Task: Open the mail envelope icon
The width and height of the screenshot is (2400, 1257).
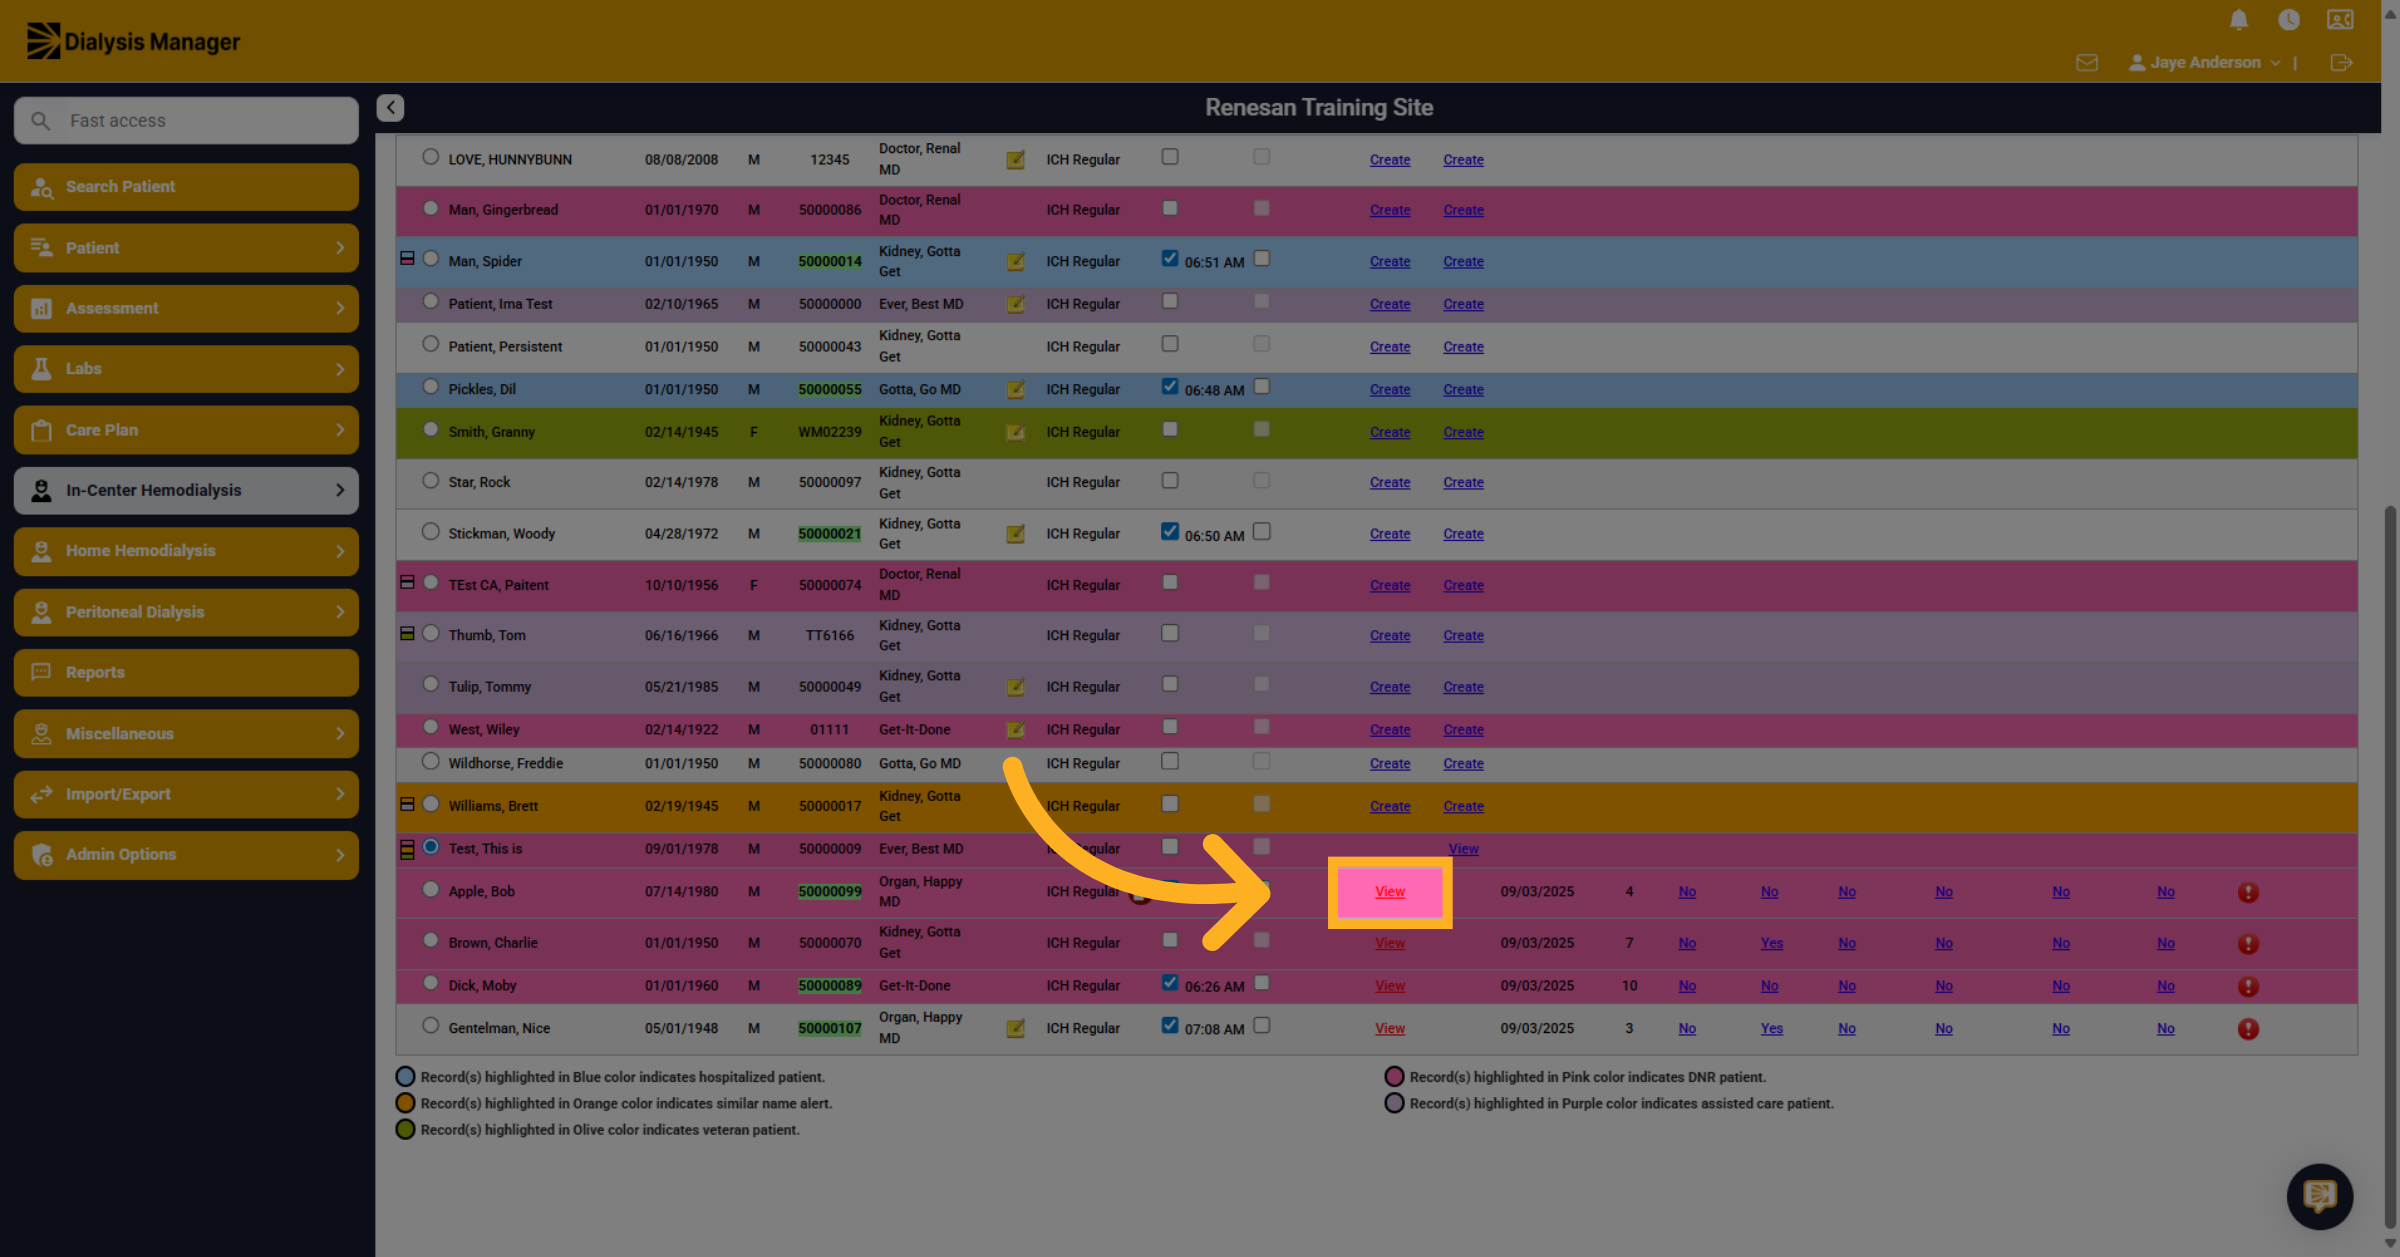Action: (2087, 63)
